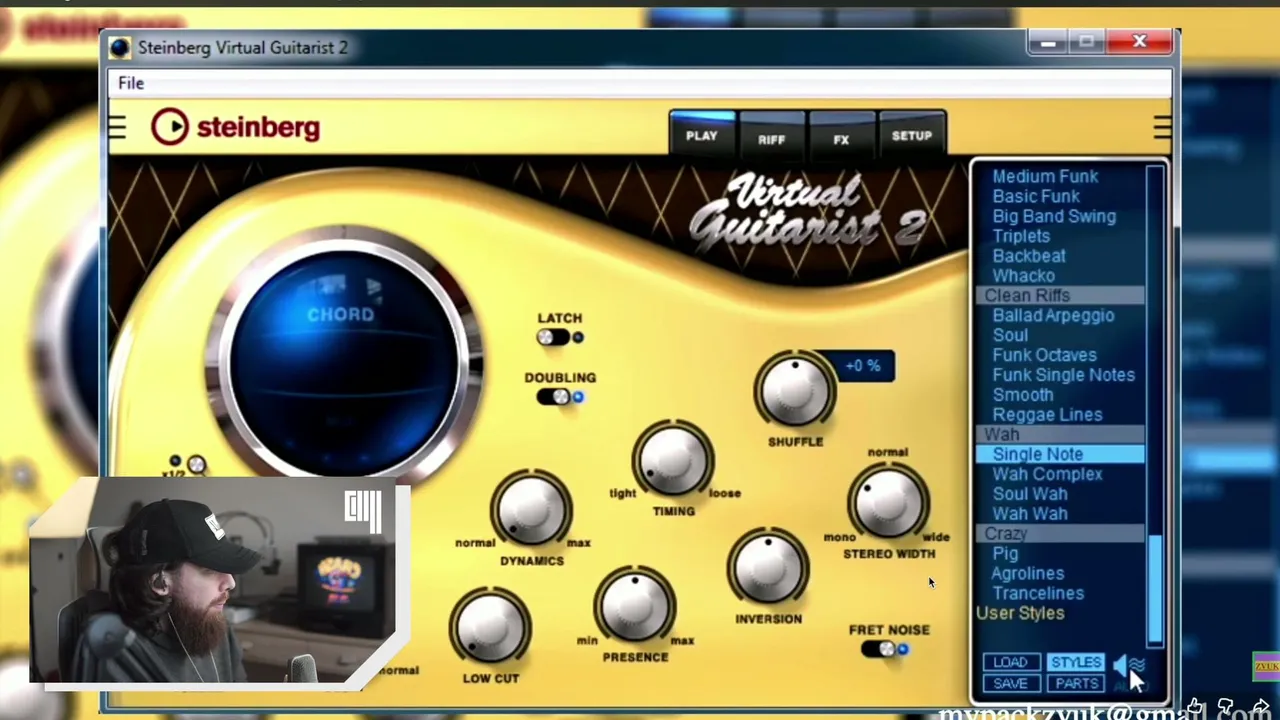1280x720 pixels.
Task: Minimize the Virtual Guitarist 2 window
Action: pyautogui.click(x=1048, y=42)
